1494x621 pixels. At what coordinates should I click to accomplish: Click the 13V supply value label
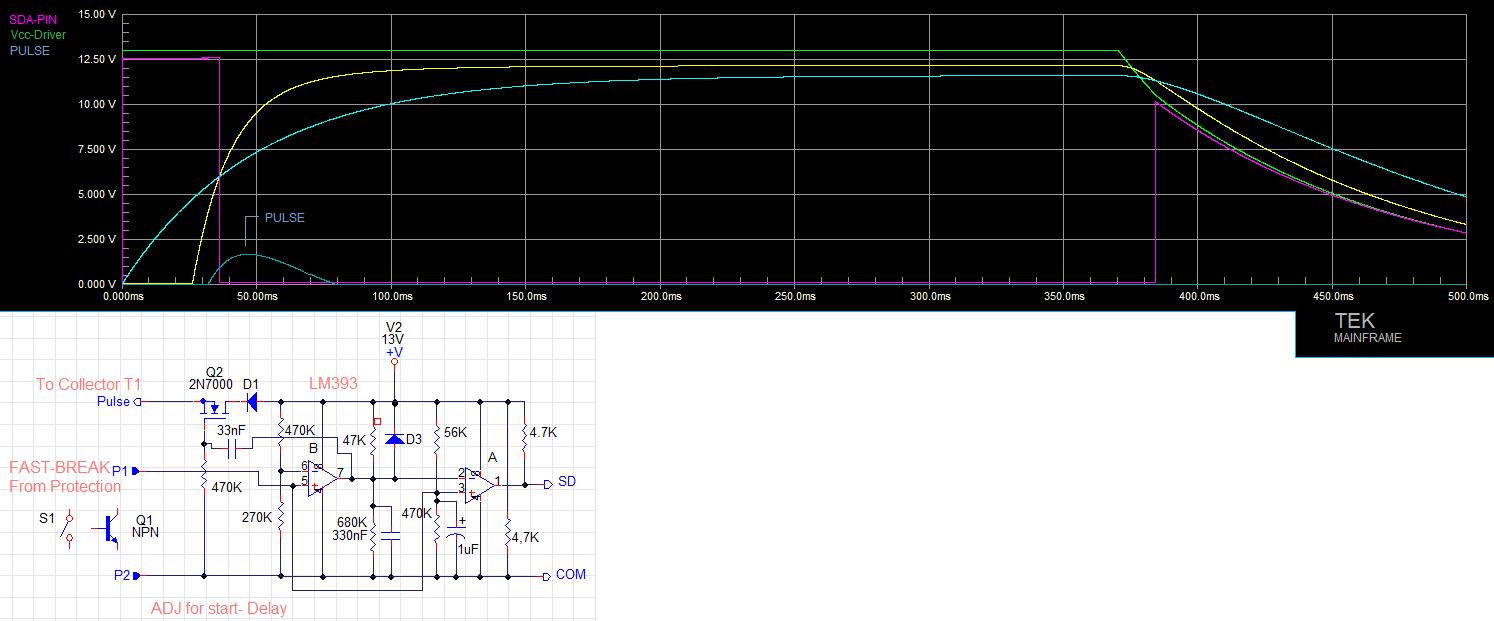pos(393,340)
